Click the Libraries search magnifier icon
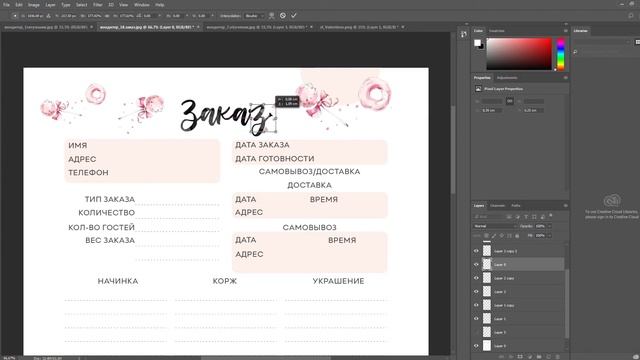This screenshot has height=360, width=640. (575, 52)
